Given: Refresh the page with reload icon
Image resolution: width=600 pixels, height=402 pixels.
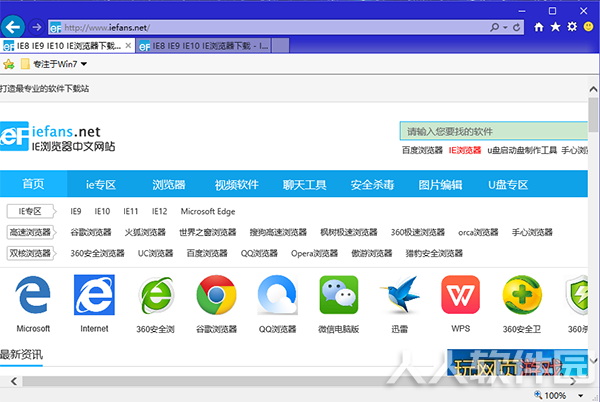Looking at the screenshot, I should click(516, 27).
